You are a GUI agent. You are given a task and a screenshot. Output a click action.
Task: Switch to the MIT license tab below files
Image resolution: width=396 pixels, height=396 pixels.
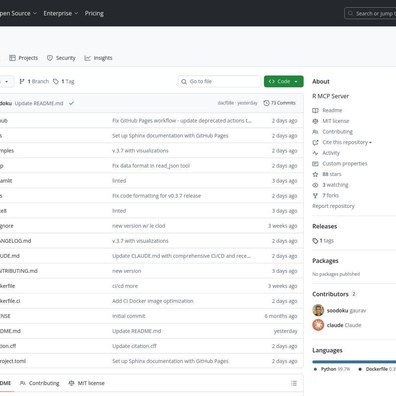tap(87, 383)
